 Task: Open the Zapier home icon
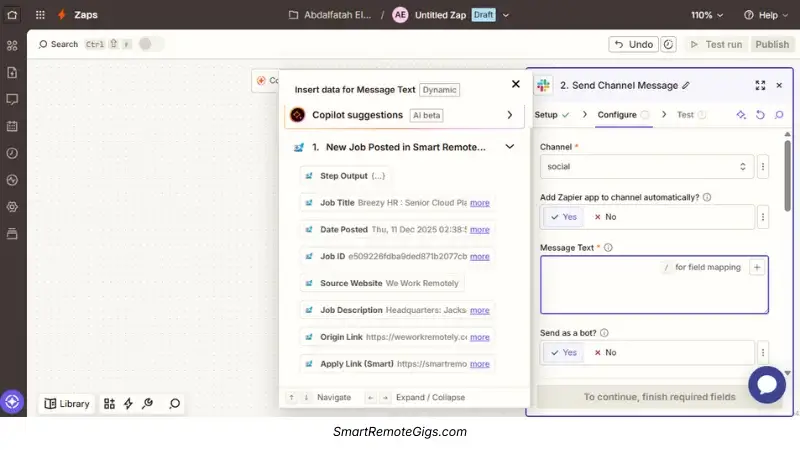(x=12, y=15)
